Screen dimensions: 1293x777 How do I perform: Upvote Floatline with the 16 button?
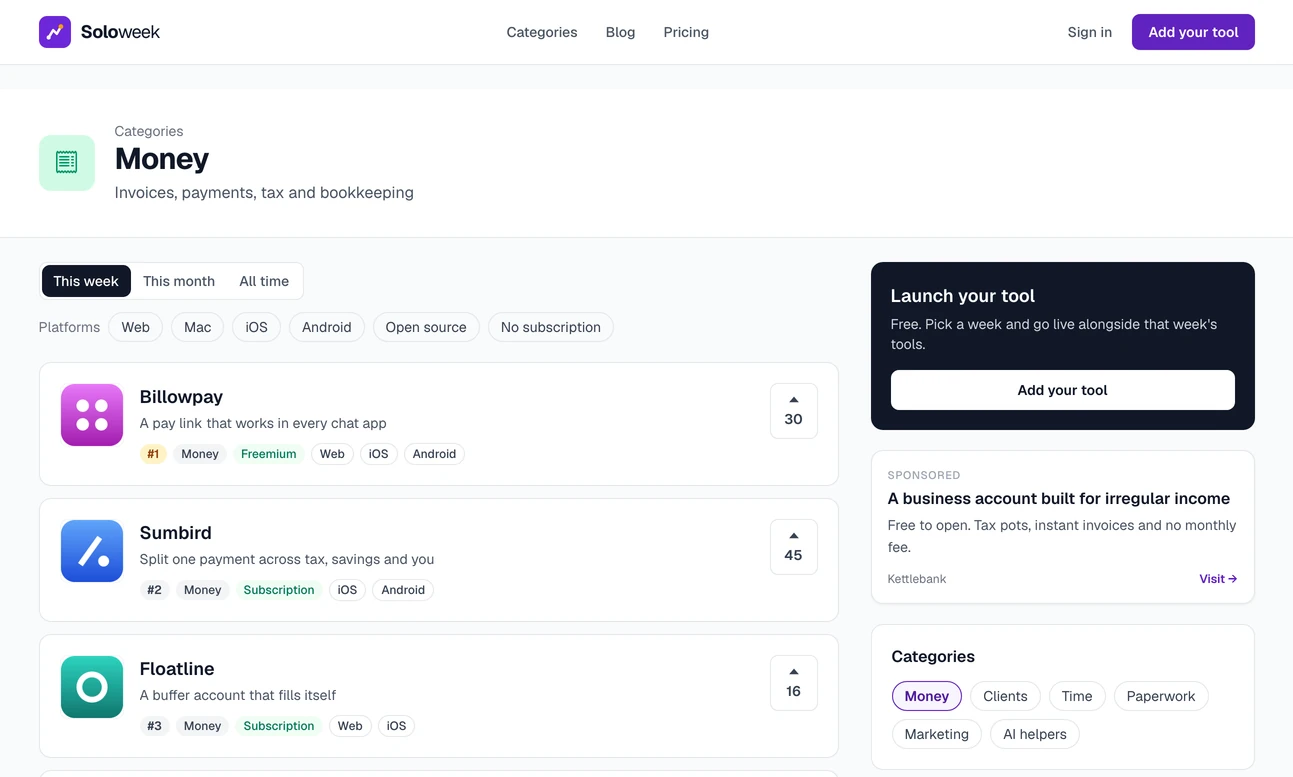pyautogui.click(x=794, y=683)
